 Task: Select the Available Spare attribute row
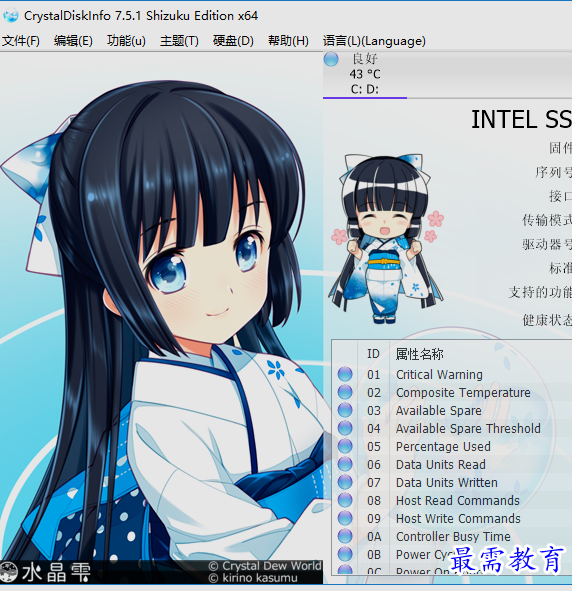pyautogui.click(x=452, y=410)
